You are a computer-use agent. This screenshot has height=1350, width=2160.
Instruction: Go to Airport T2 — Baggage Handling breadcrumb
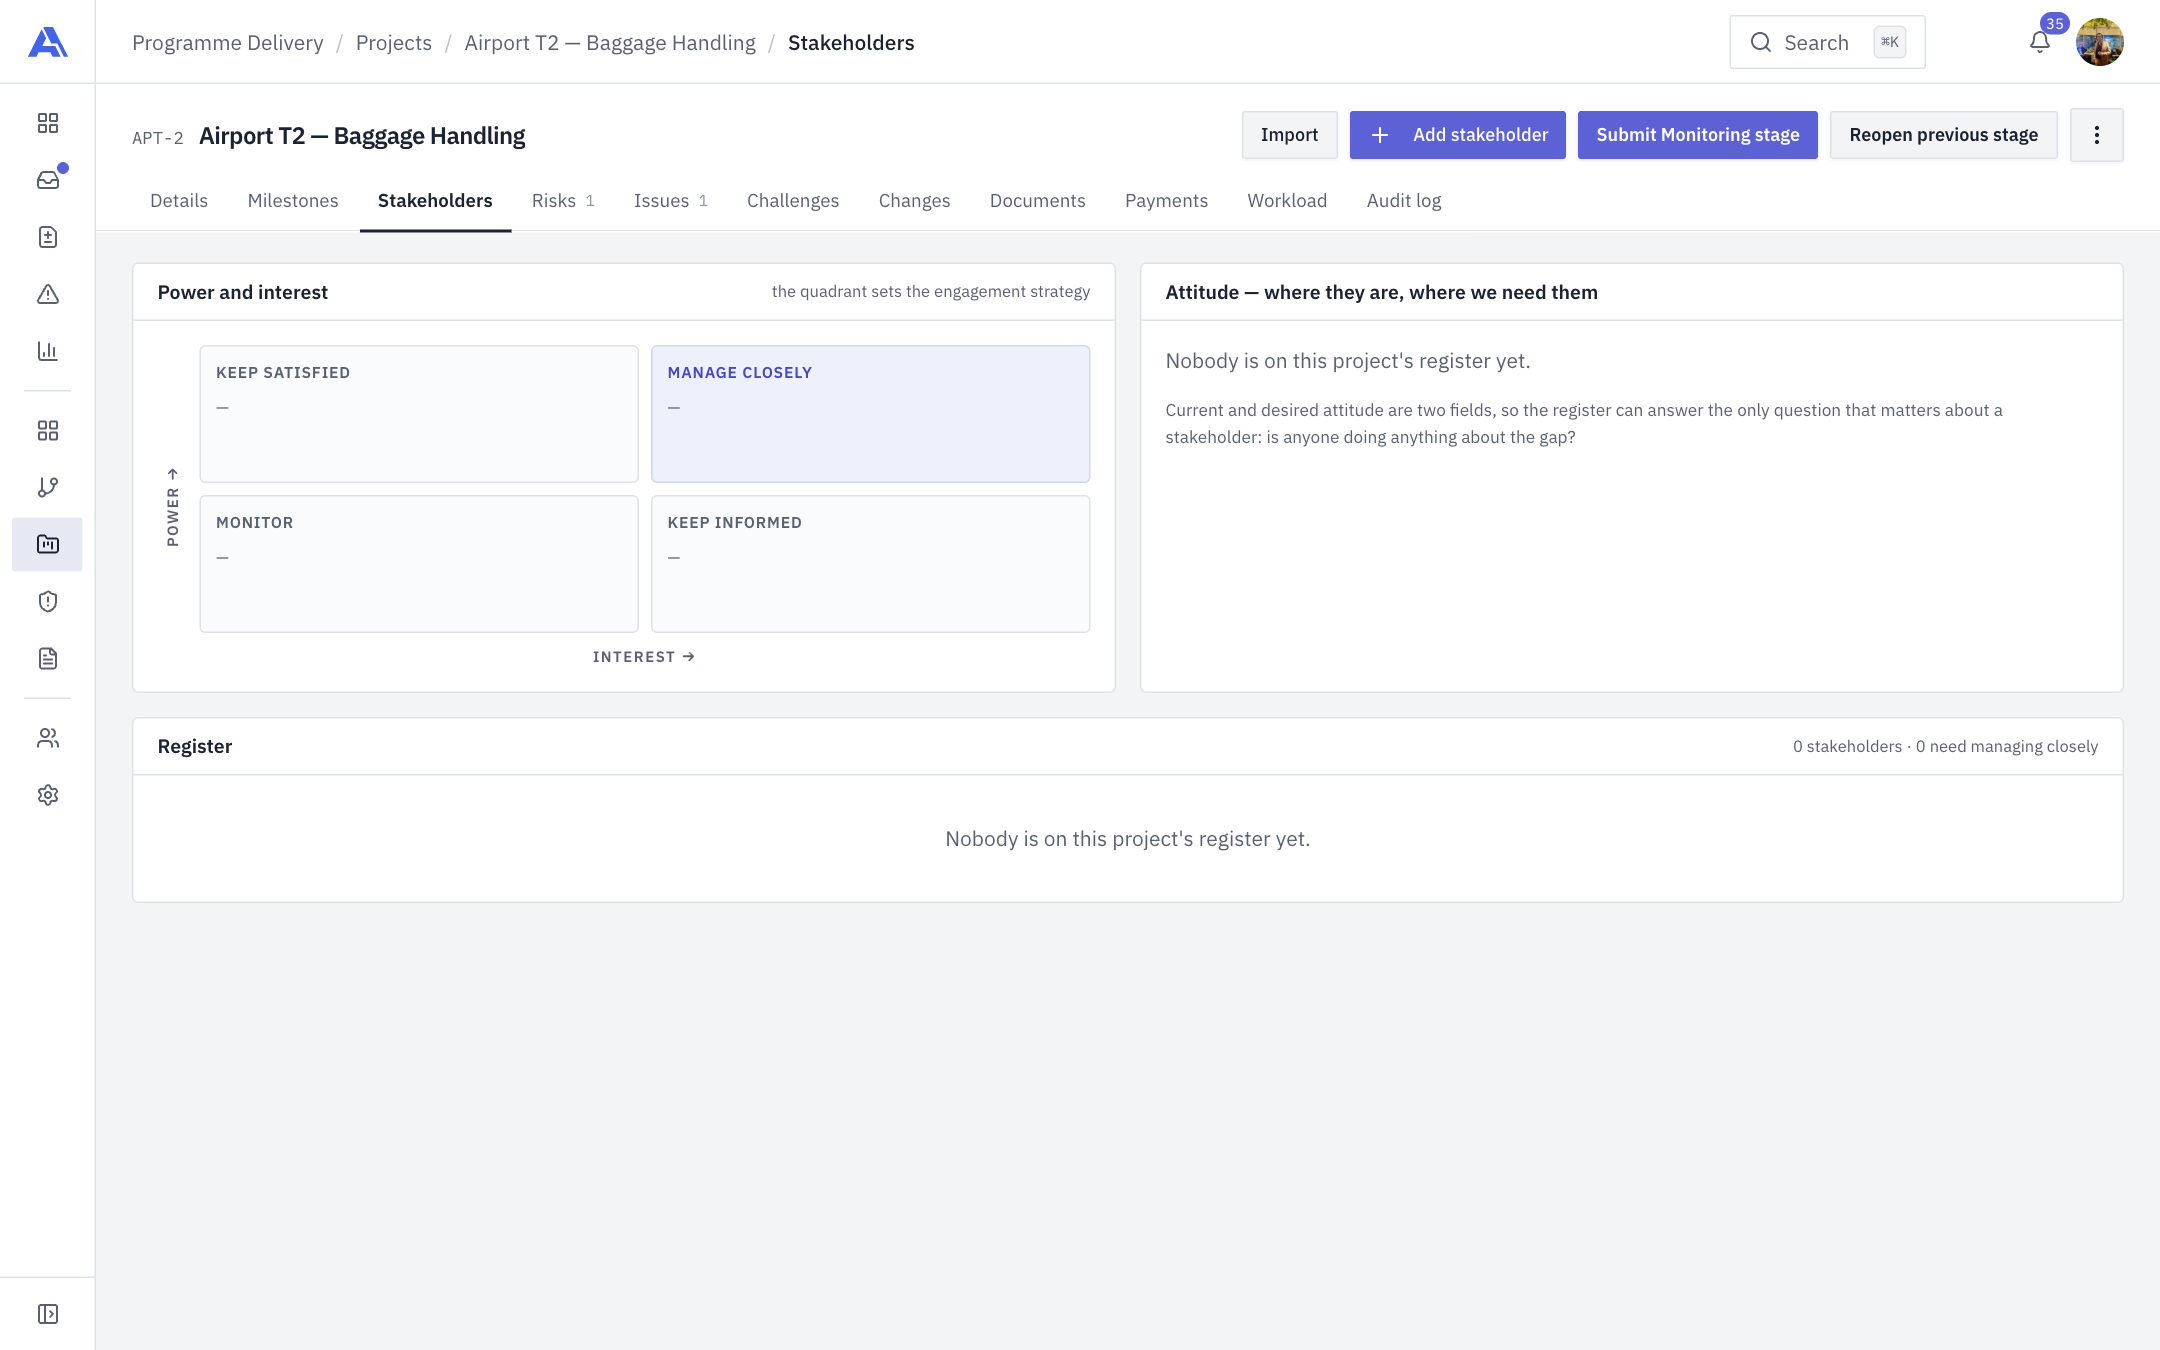(x=610, y=43)
